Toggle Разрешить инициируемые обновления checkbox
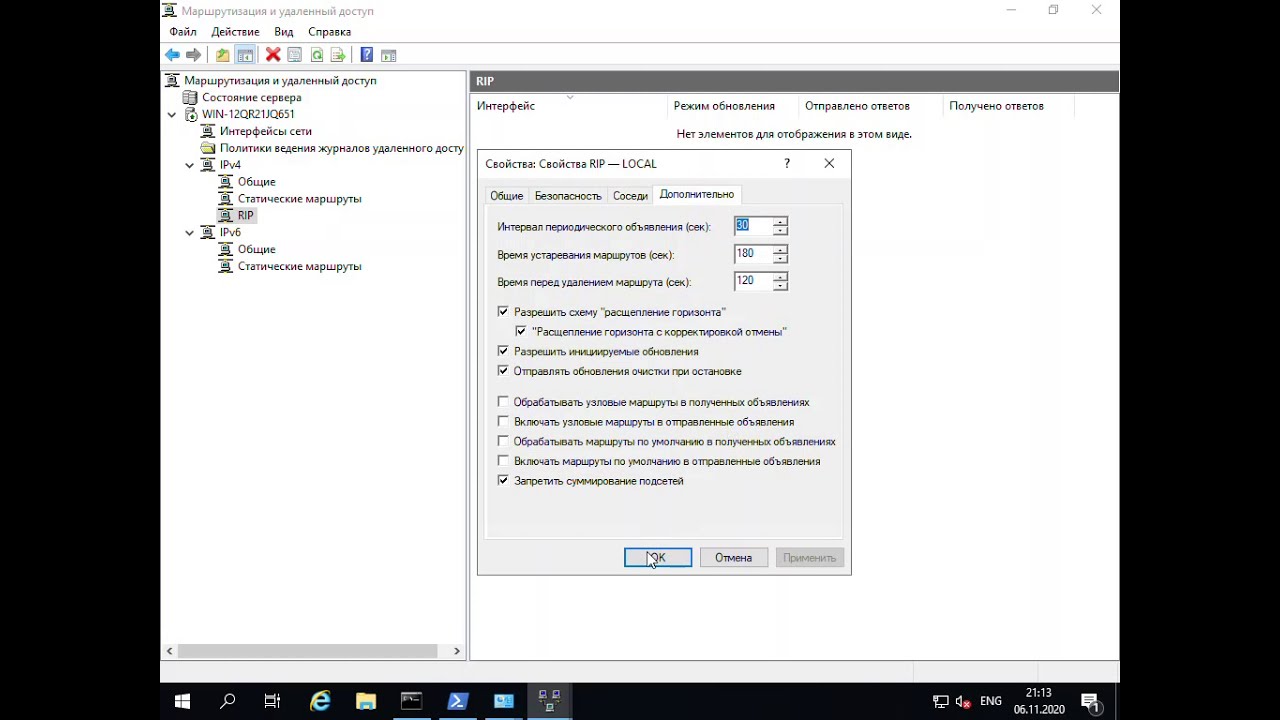The width and height of the screenshot is (1280, 720). pyautogui.click(x=503, y=351)
